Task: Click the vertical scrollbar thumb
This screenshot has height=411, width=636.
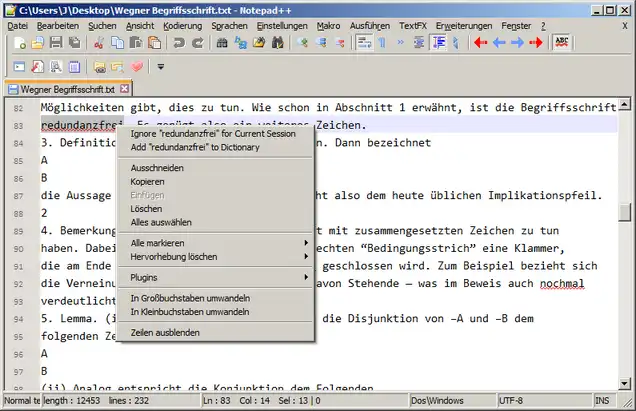Action: point(625,212)
